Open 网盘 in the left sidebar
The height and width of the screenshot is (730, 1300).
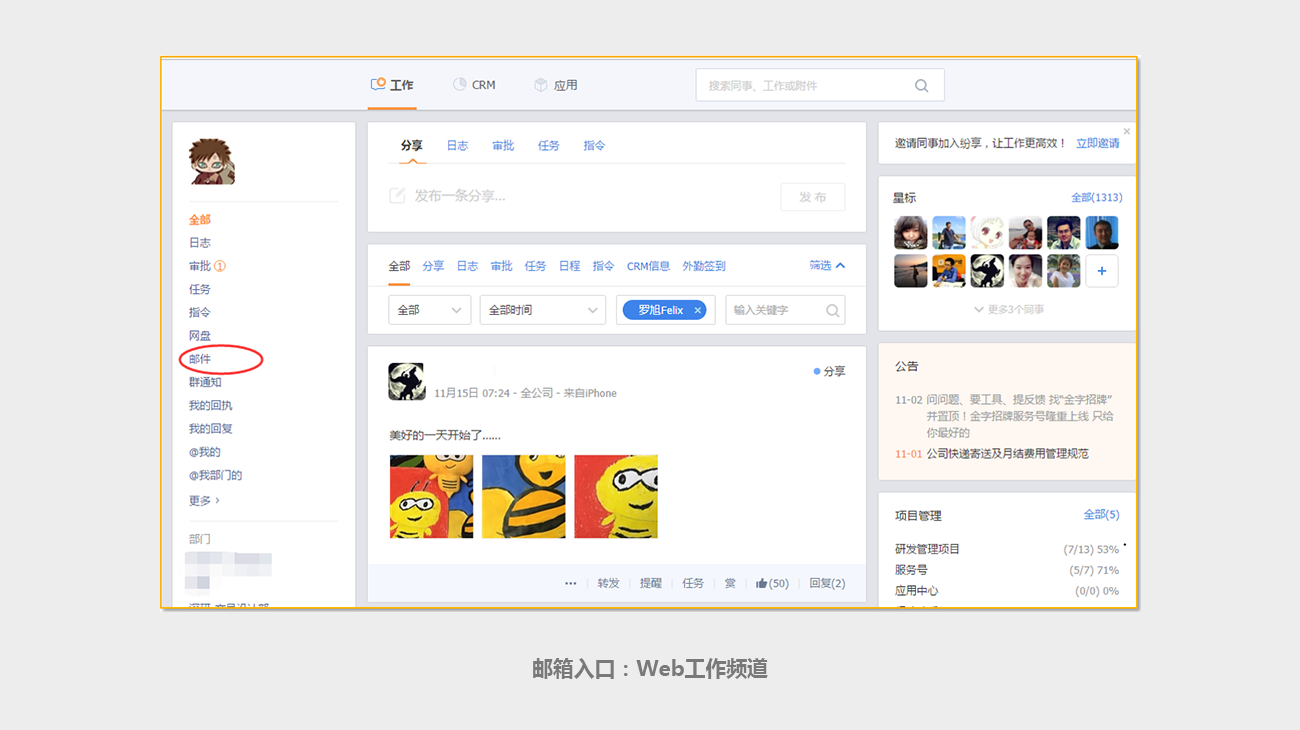click(x=200, y=336)
